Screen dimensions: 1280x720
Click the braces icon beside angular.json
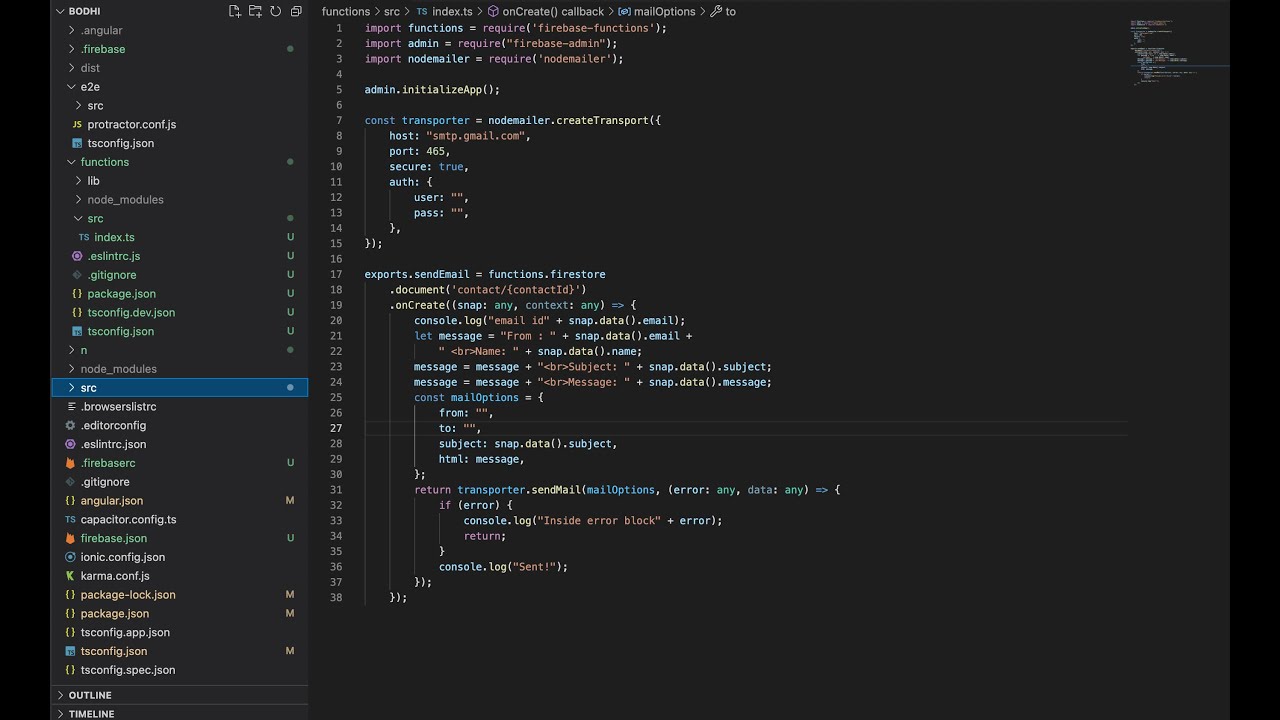click(x=70, y=501)
